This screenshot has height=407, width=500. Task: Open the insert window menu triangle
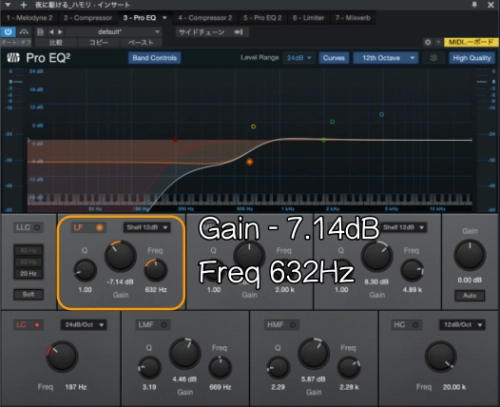coord(8,5)
